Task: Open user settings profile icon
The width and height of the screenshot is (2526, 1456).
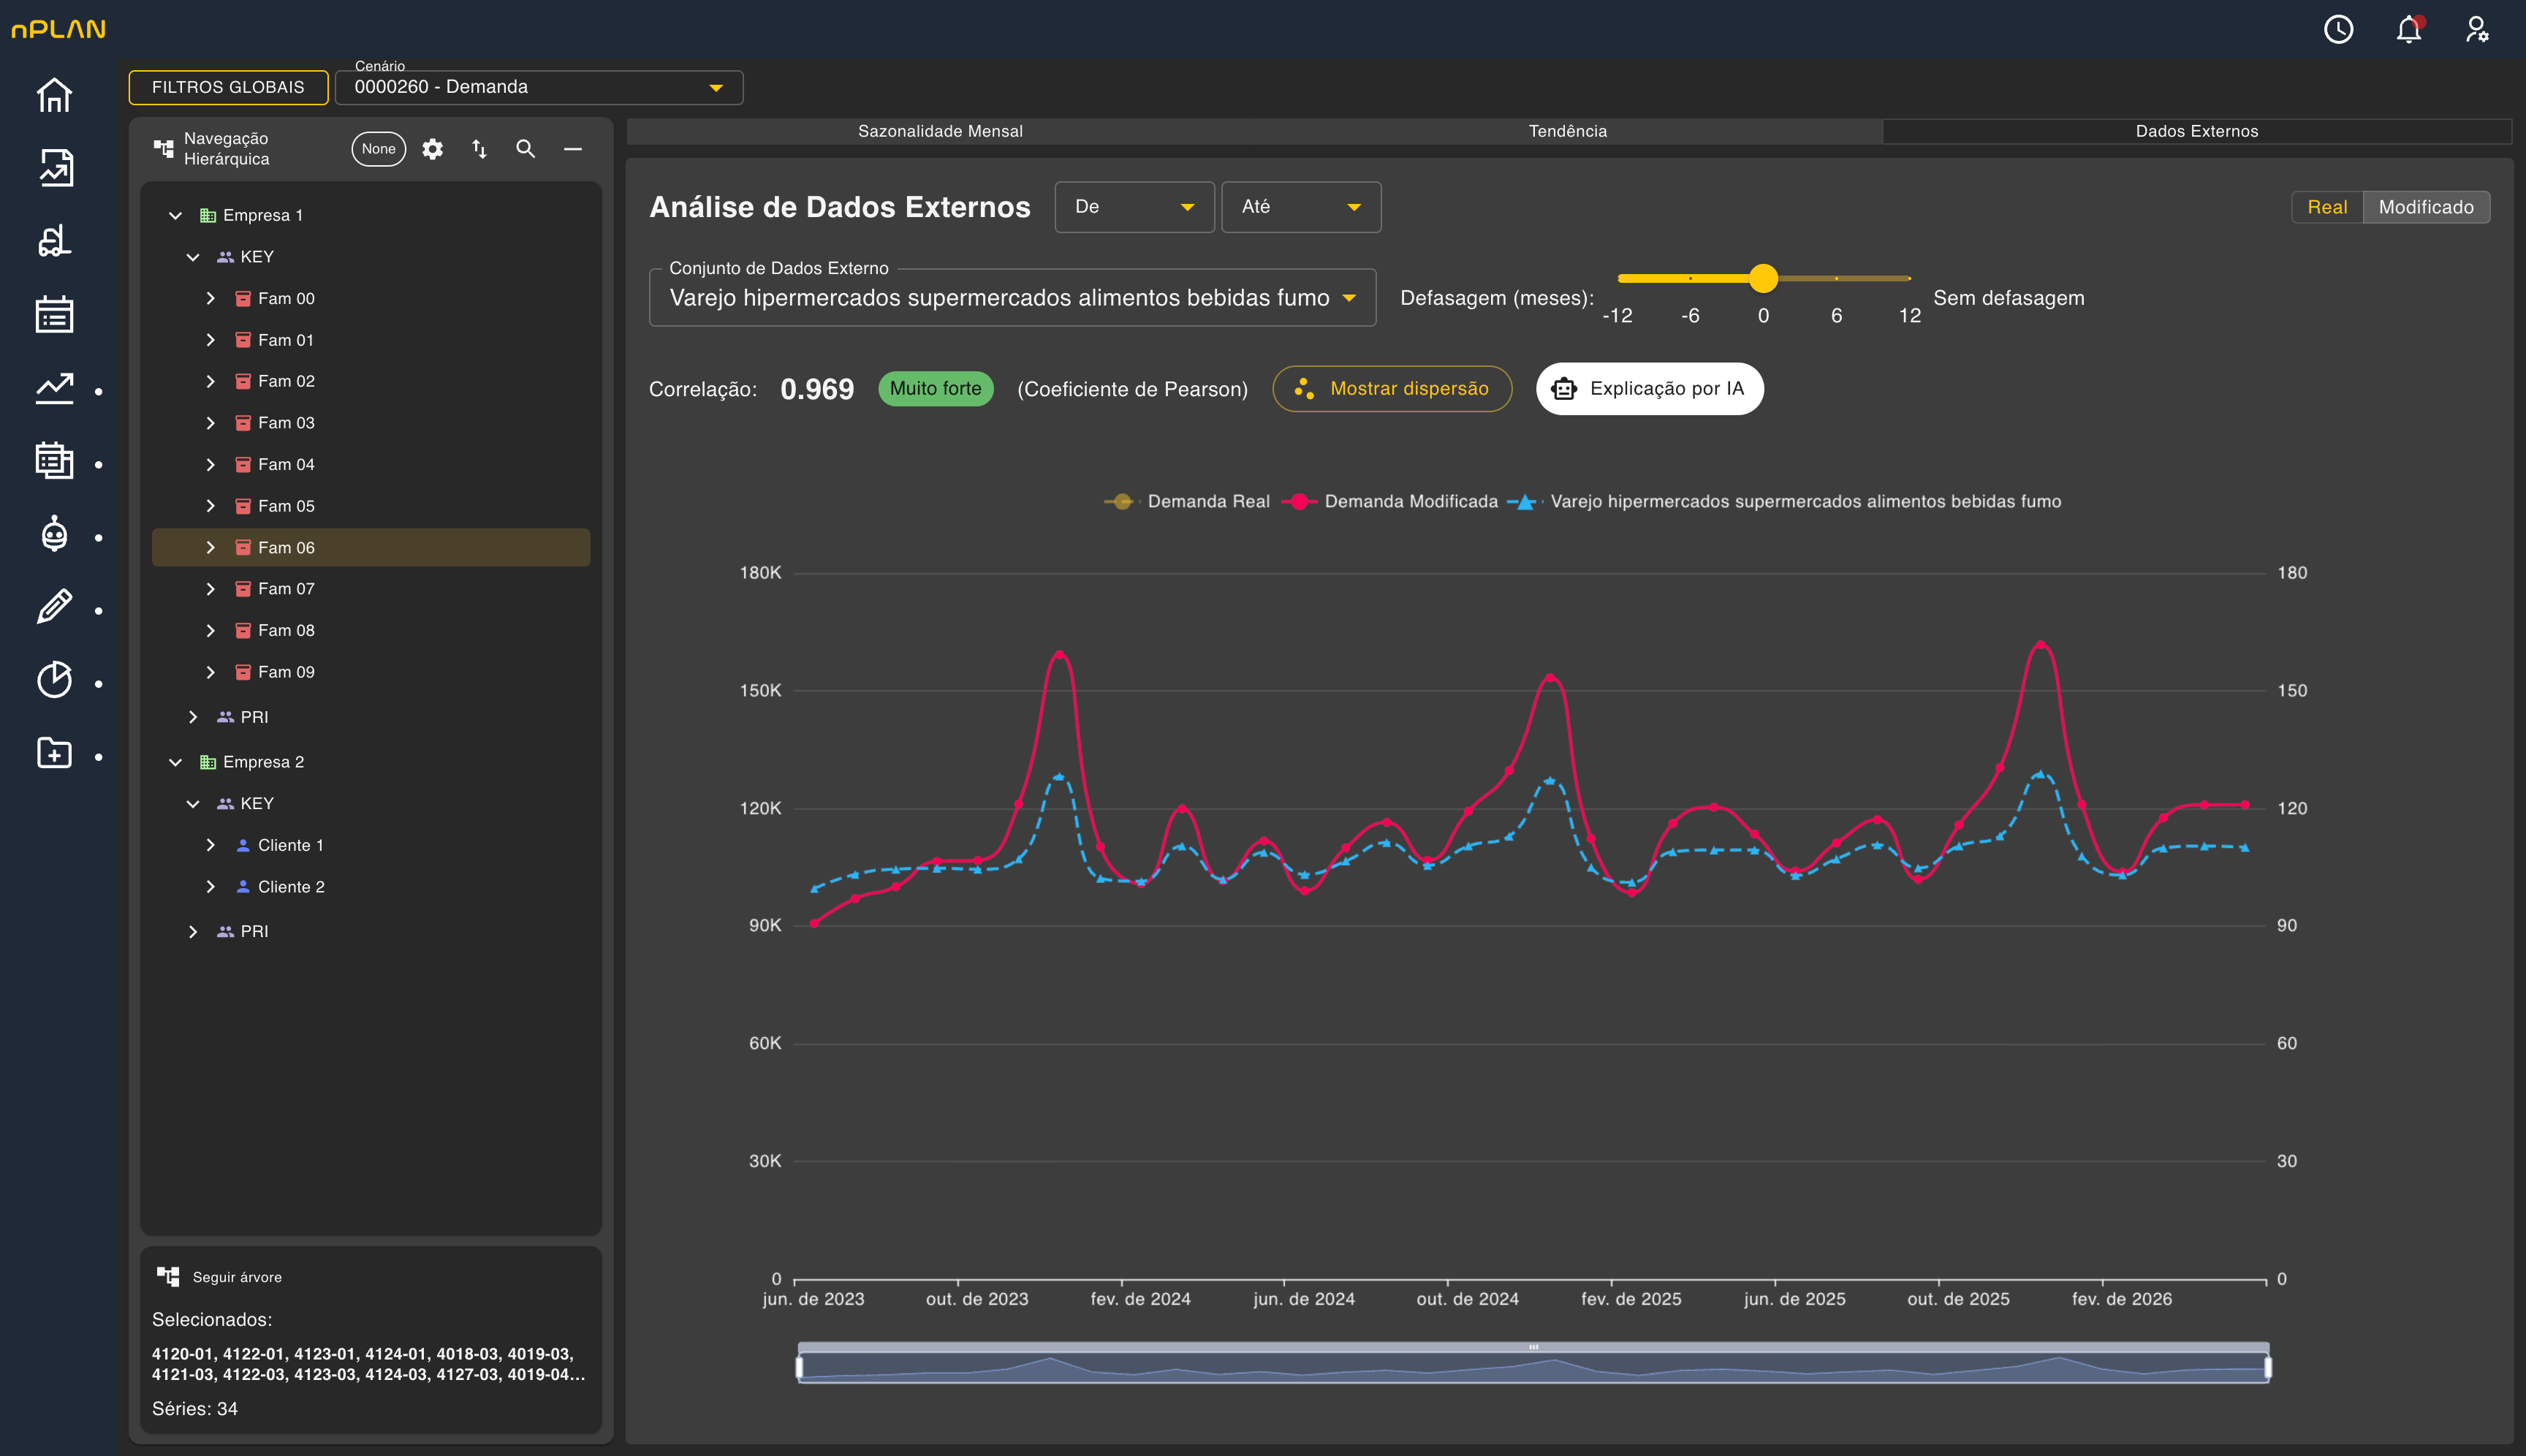Action: click(x=2476, y=30)
